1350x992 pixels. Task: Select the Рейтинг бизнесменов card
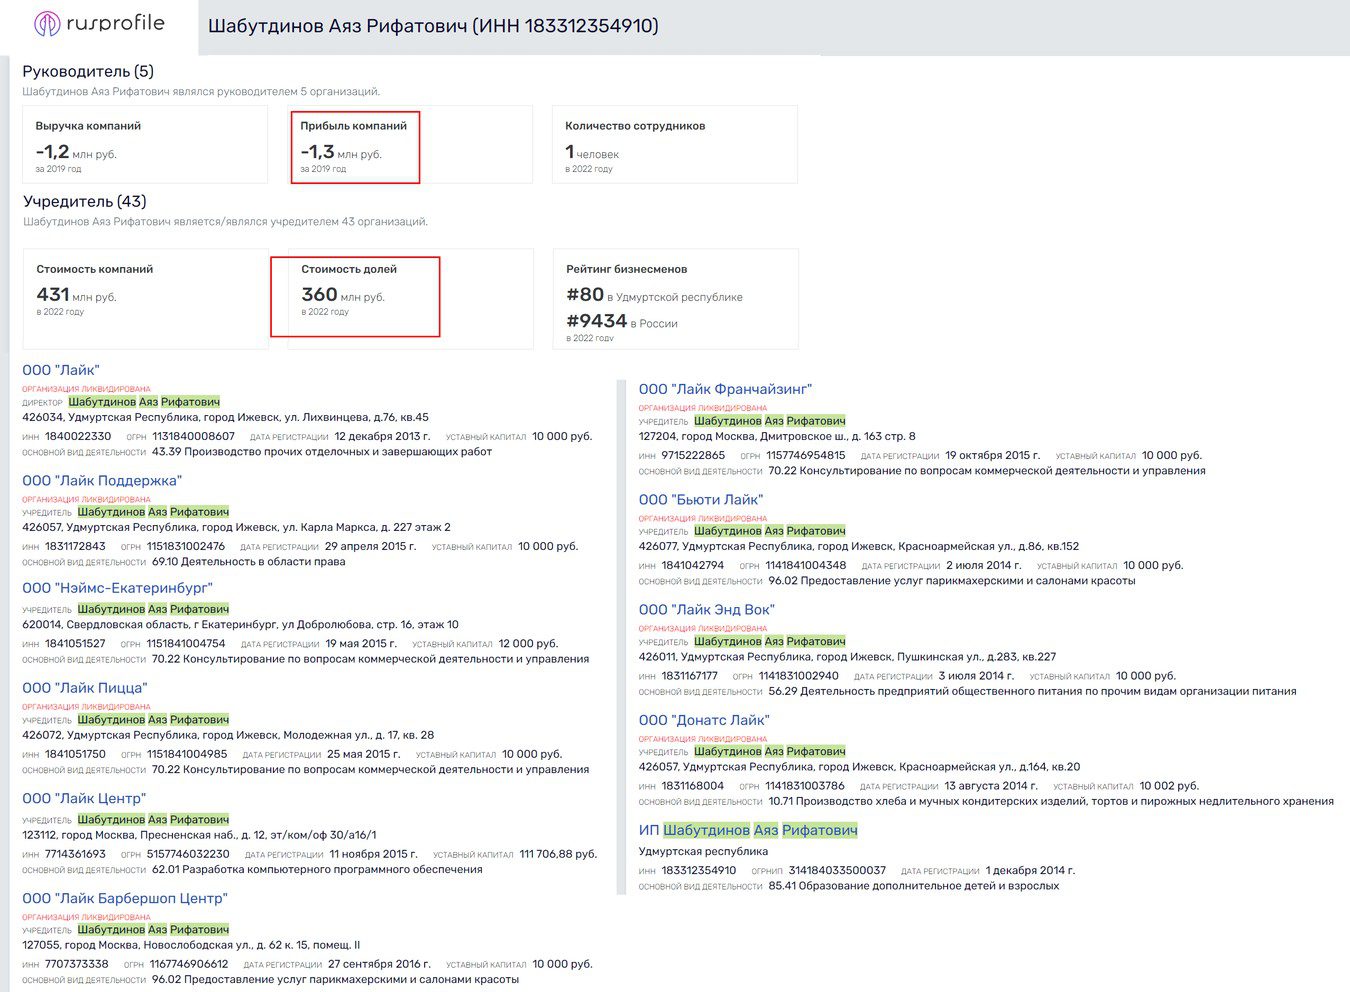[x=676, y=299]
